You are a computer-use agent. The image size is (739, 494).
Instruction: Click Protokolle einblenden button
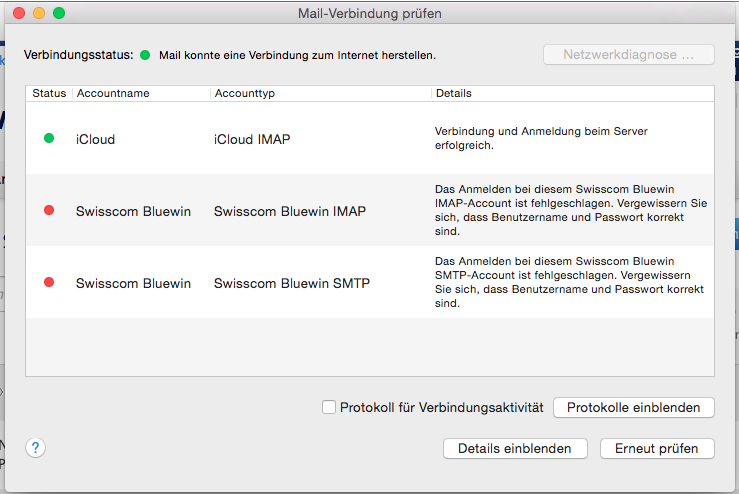(x=633, y=407)
